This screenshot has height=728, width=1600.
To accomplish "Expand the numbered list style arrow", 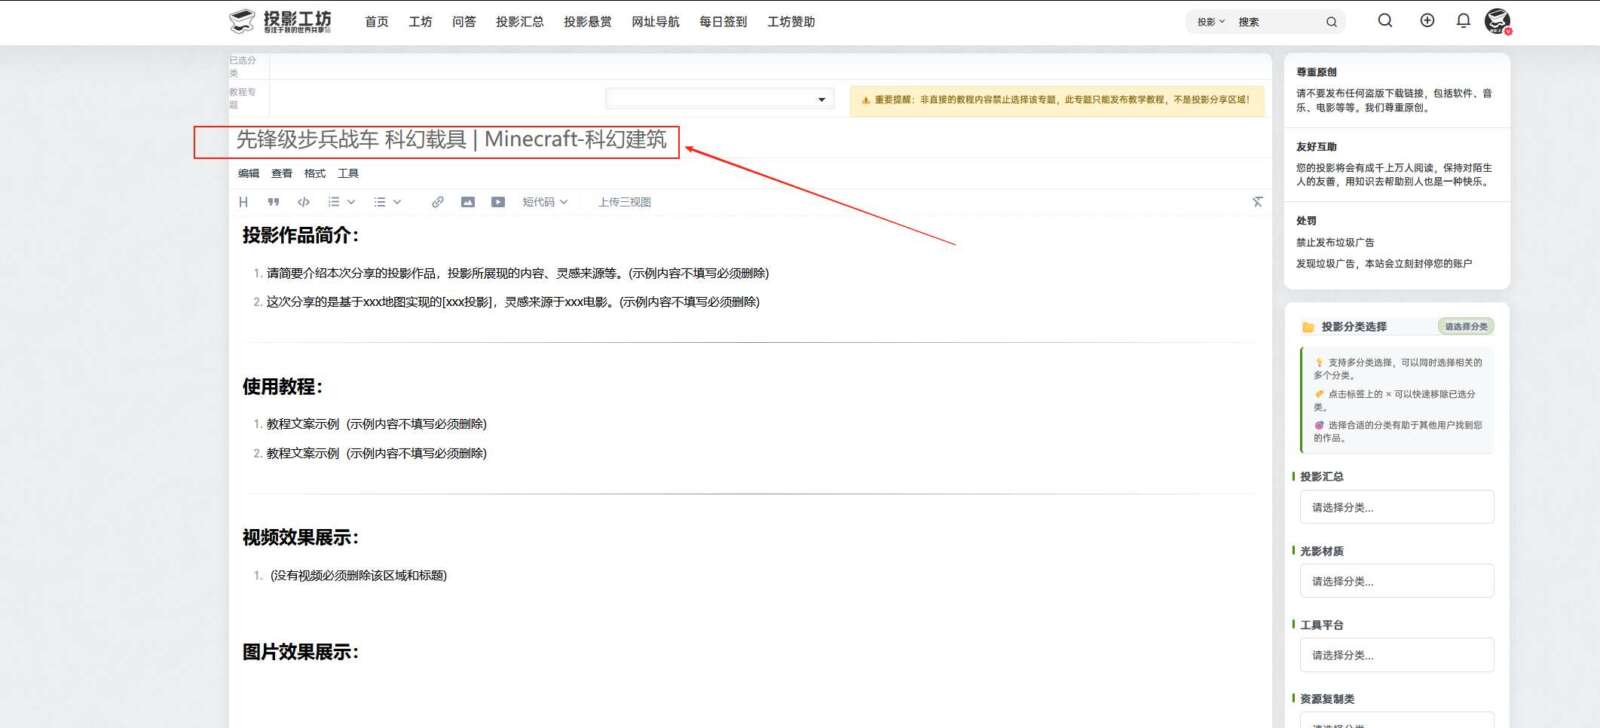I will (x=351, y=202).
